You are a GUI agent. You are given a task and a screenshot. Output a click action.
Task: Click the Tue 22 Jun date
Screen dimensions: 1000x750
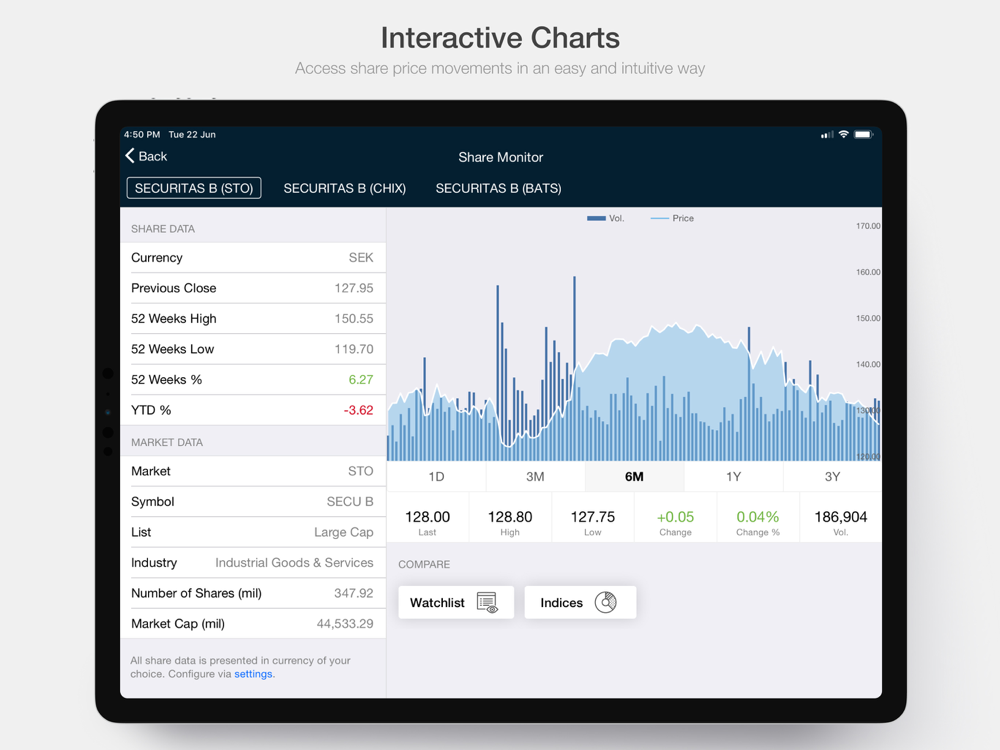192,135
